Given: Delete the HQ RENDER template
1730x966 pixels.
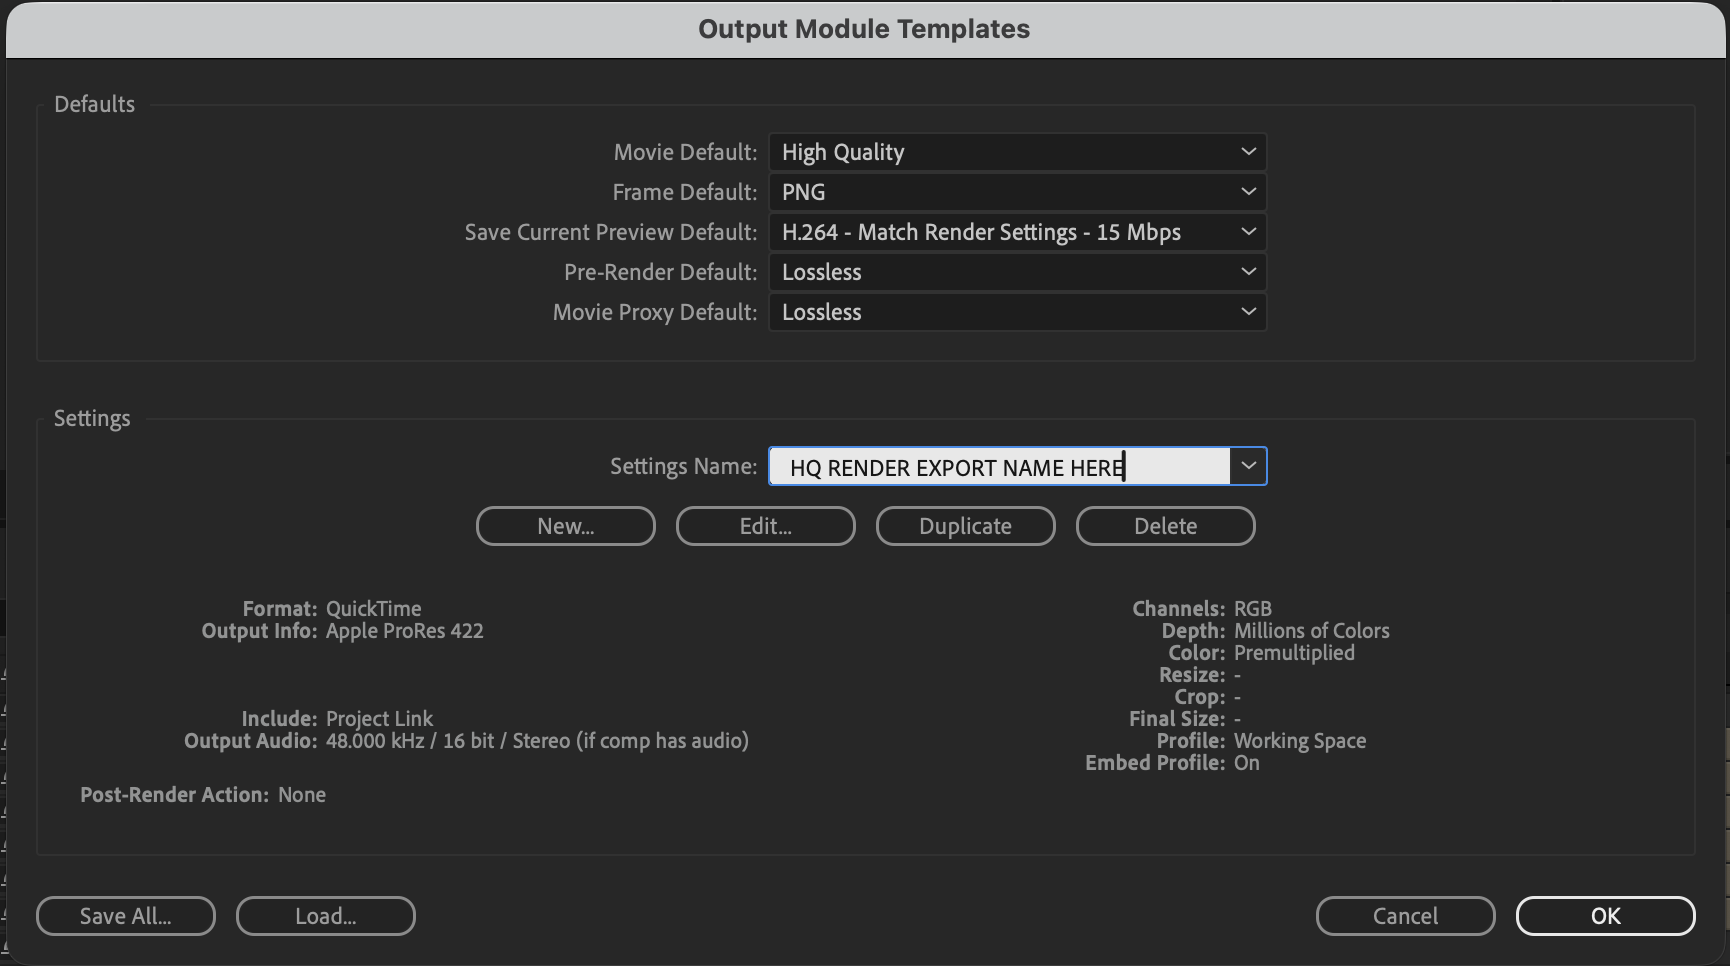Looking at the screenshot, I should pos(1165,525).
